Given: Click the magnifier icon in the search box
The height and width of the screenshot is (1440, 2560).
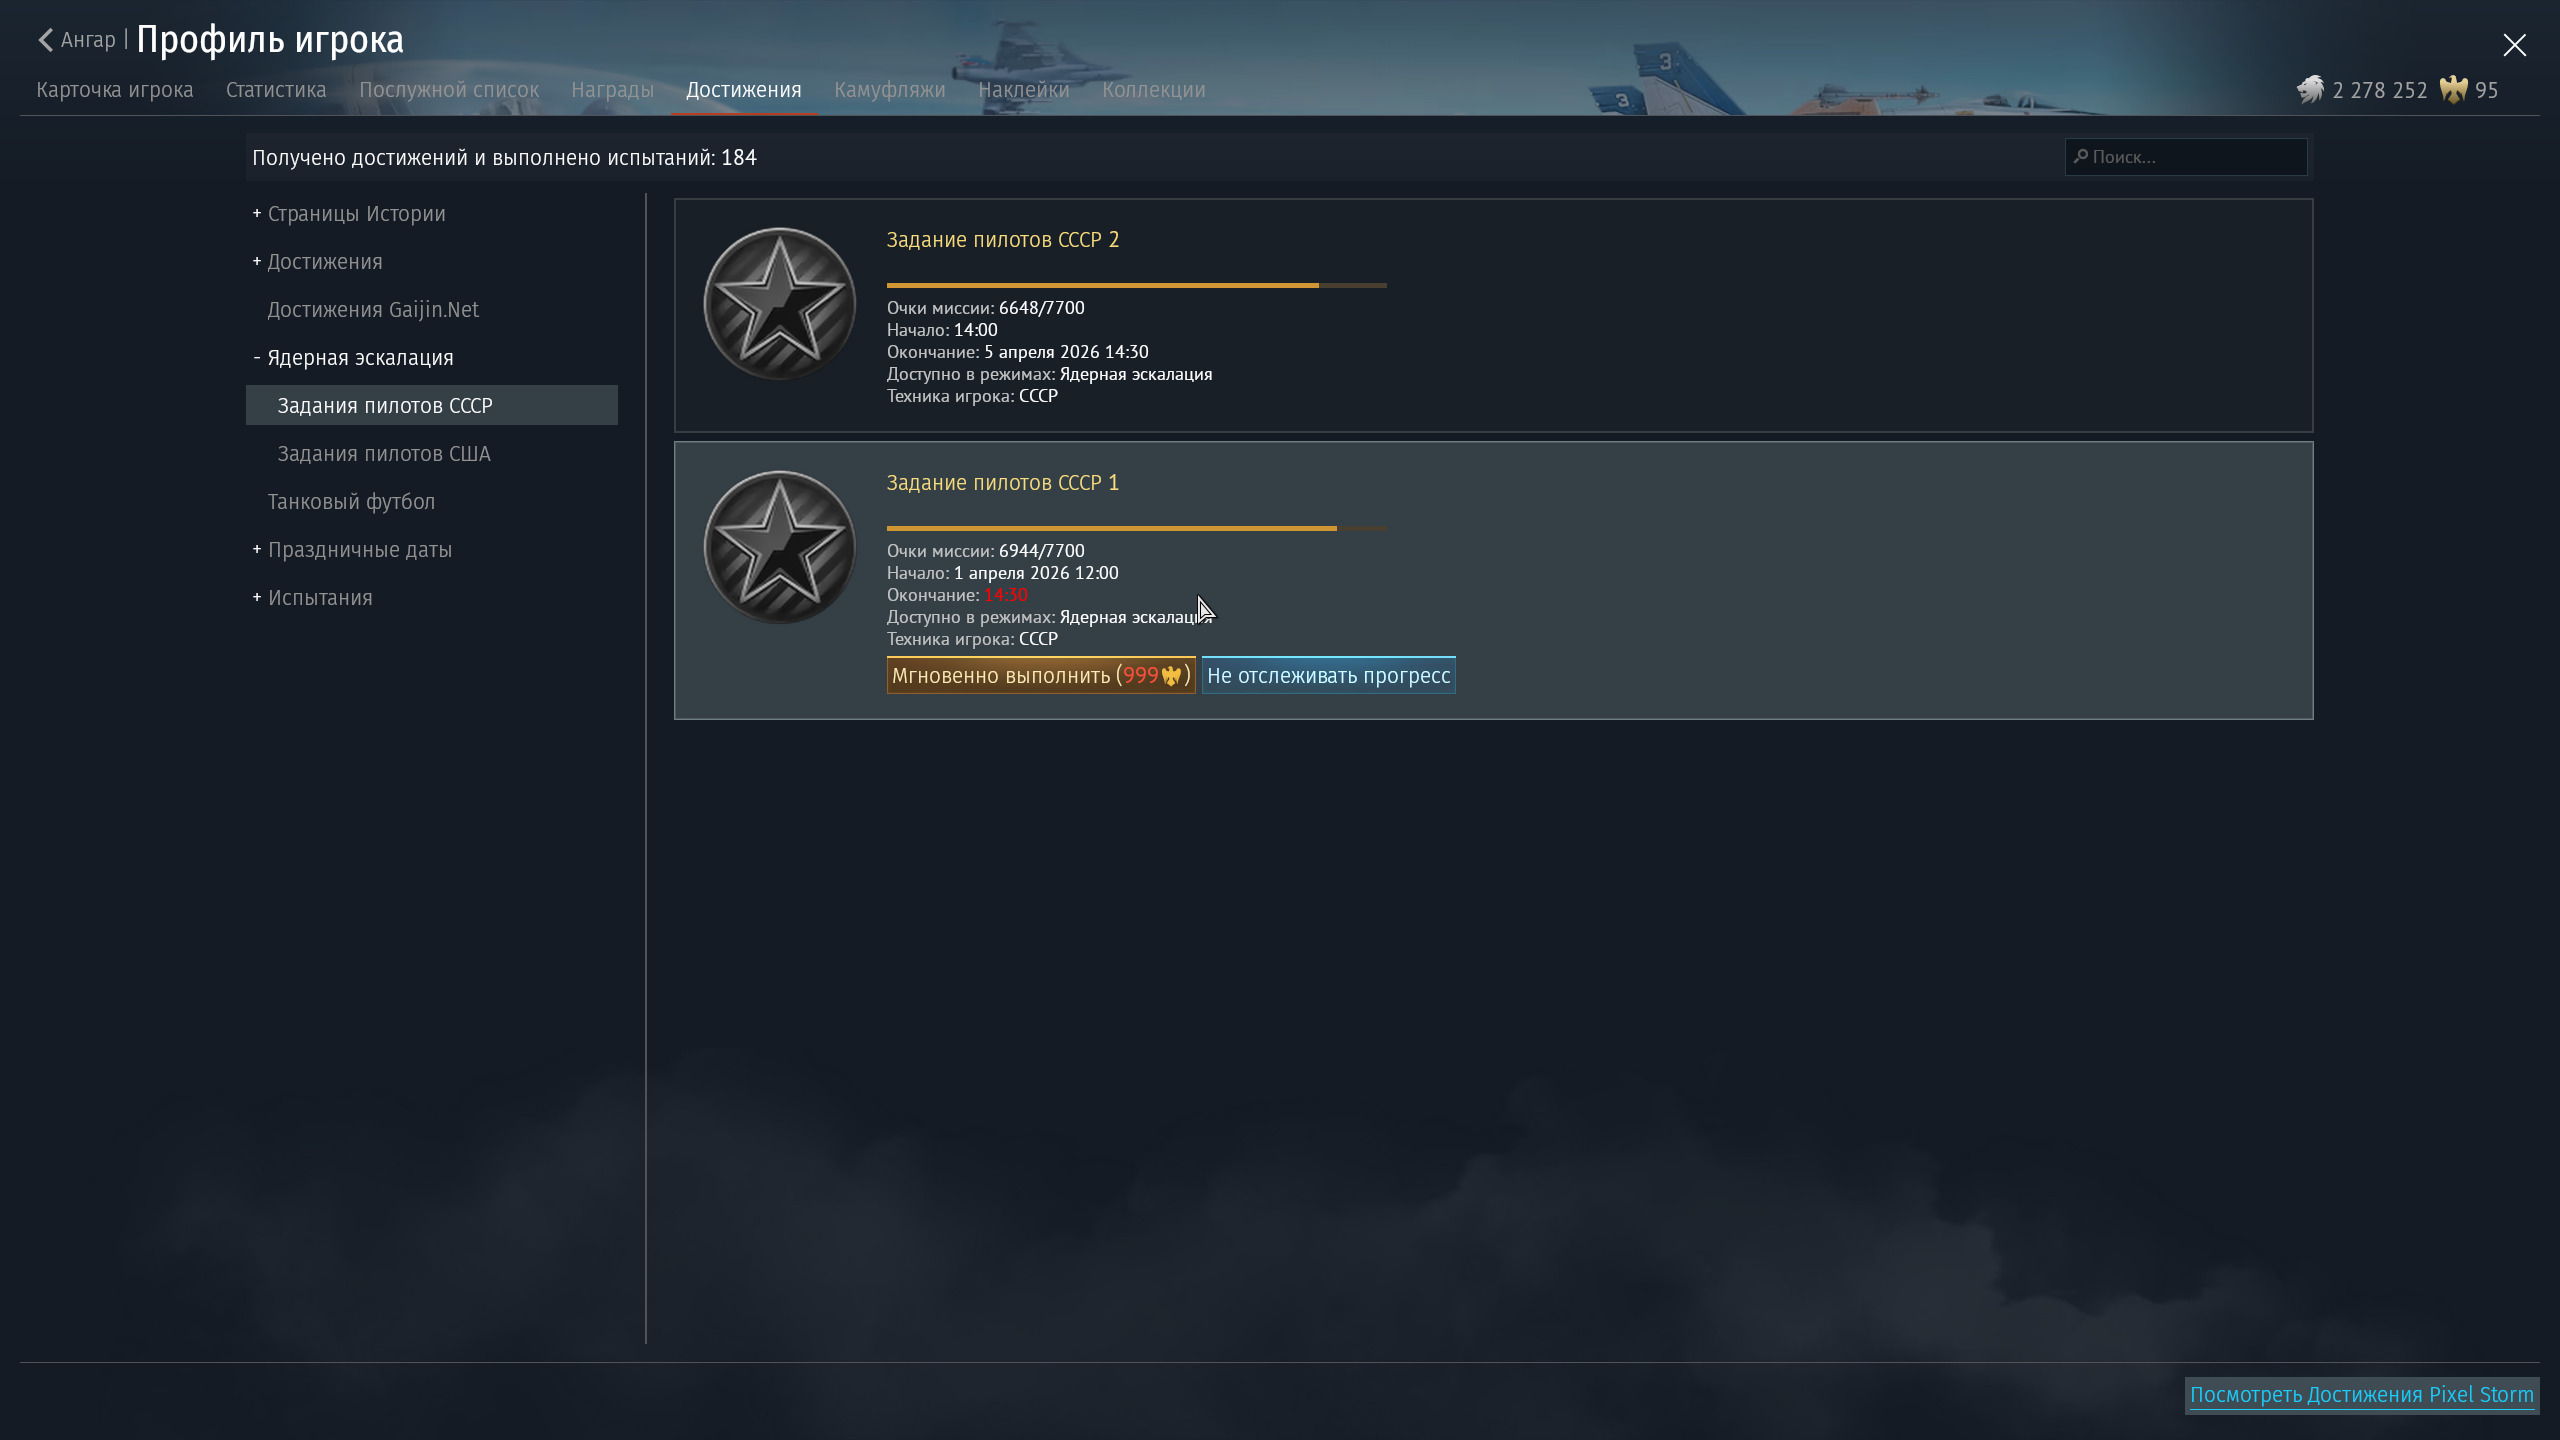Looking at the screenshot, I should coord(2081,157).
